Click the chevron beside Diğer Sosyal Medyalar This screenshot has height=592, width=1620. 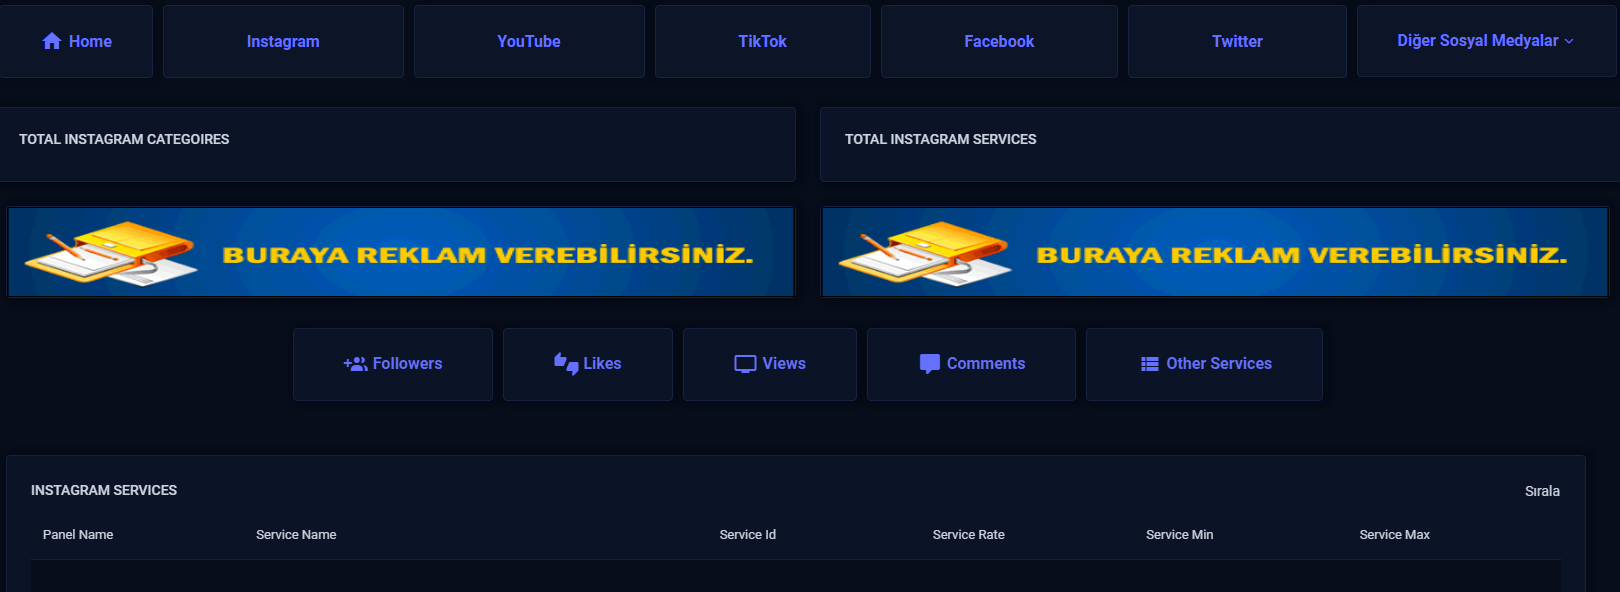(1569, 41)
